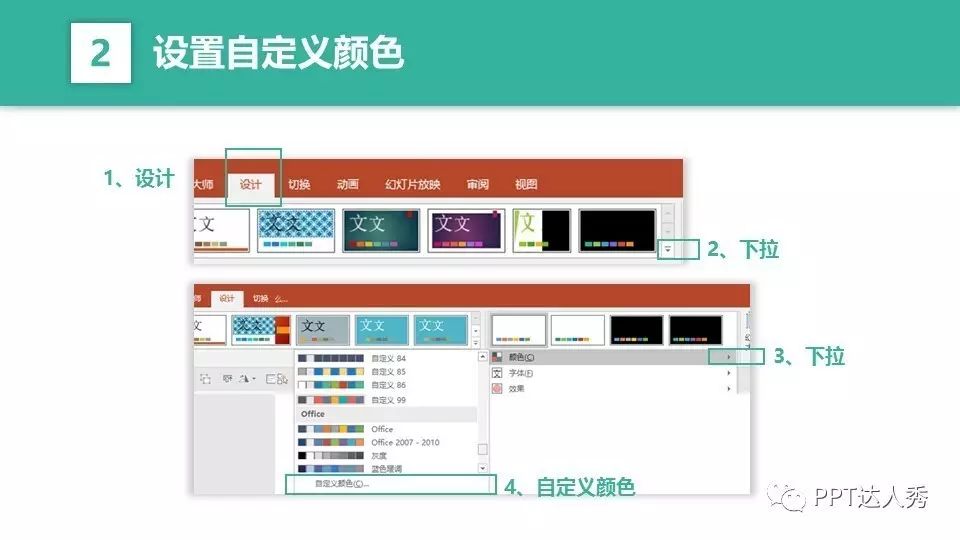The width and height of the screenshot is (960, 540).
Task: Select the blue diamond-pattern theme thumbnail
Action: point(297,231)
